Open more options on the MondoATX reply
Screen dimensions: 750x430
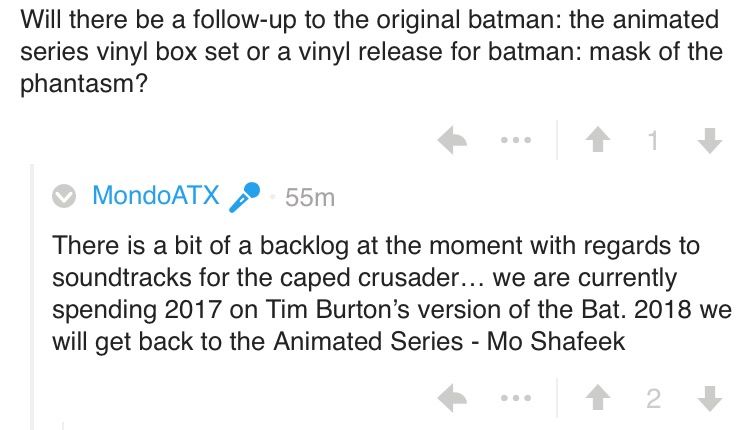[x=514, y=399]
